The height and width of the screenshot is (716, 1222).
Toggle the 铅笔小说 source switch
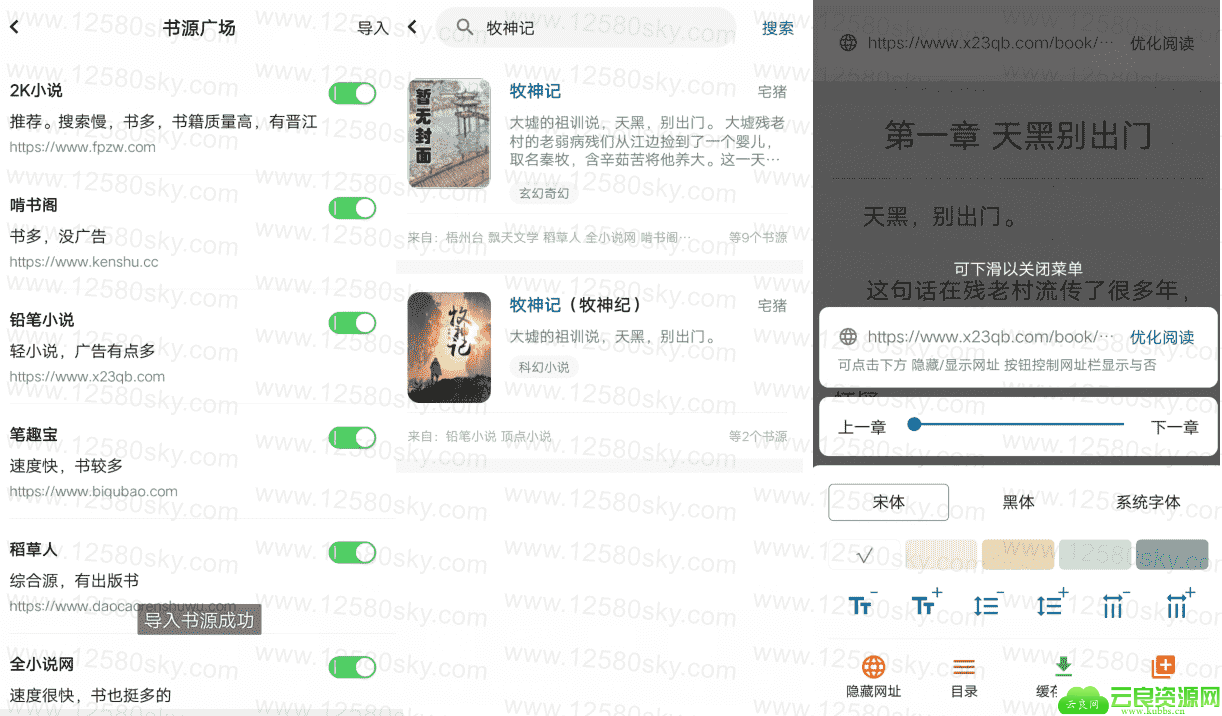click(352, 323)
